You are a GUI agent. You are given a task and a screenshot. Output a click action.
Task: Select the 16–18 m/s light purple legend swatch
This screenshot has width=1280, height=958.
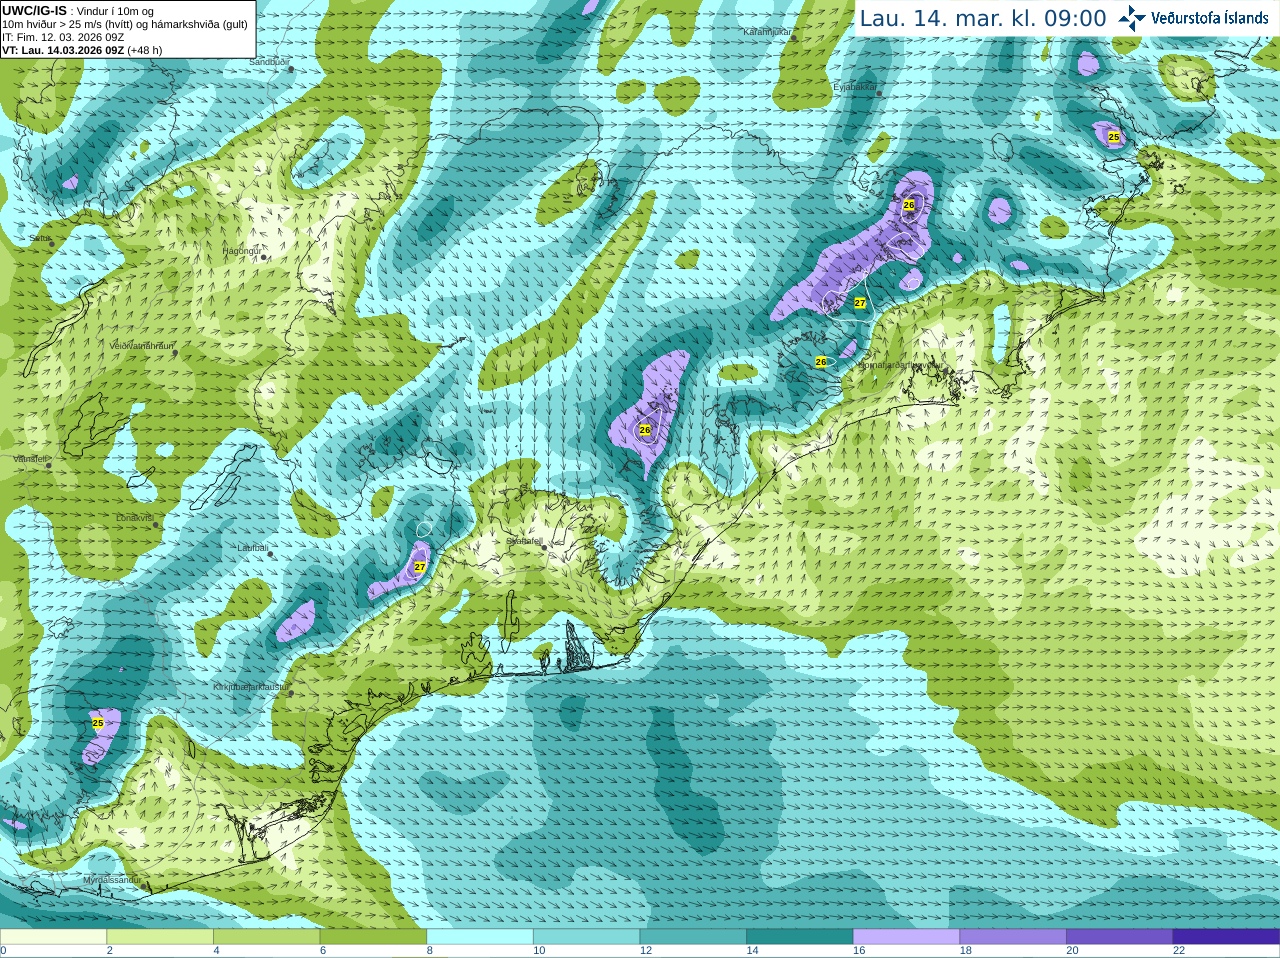(906, 937)
